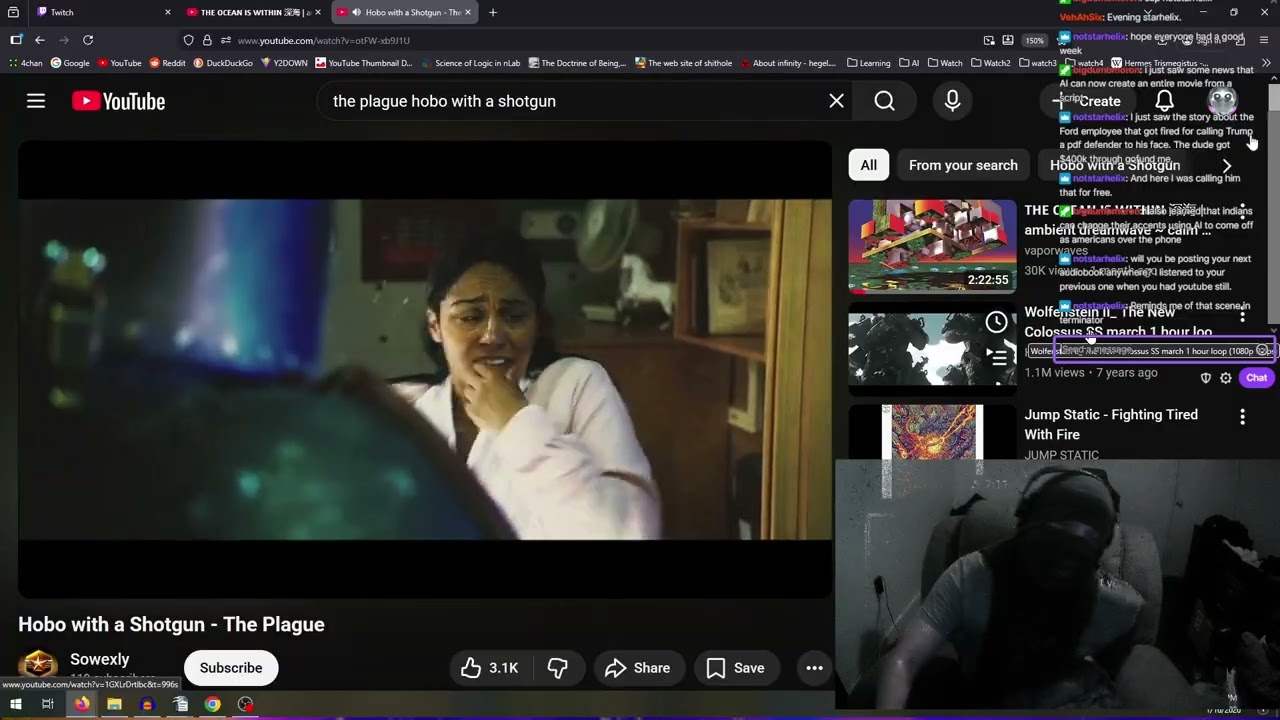This screenshot has height=720, width=1280.
Task: Save video to a playlist
Action: click(x=736, y=668)
